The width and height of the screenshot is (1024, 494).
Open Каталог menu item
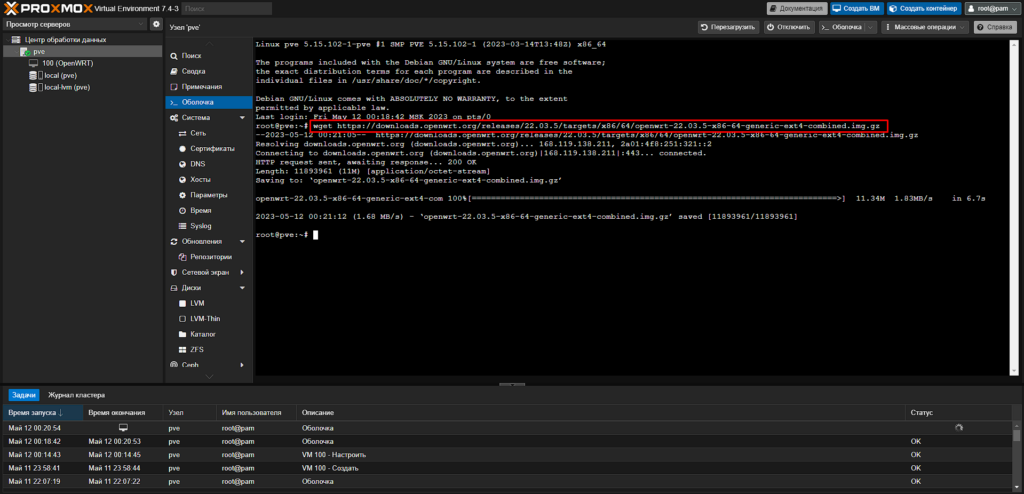point(203,335)
